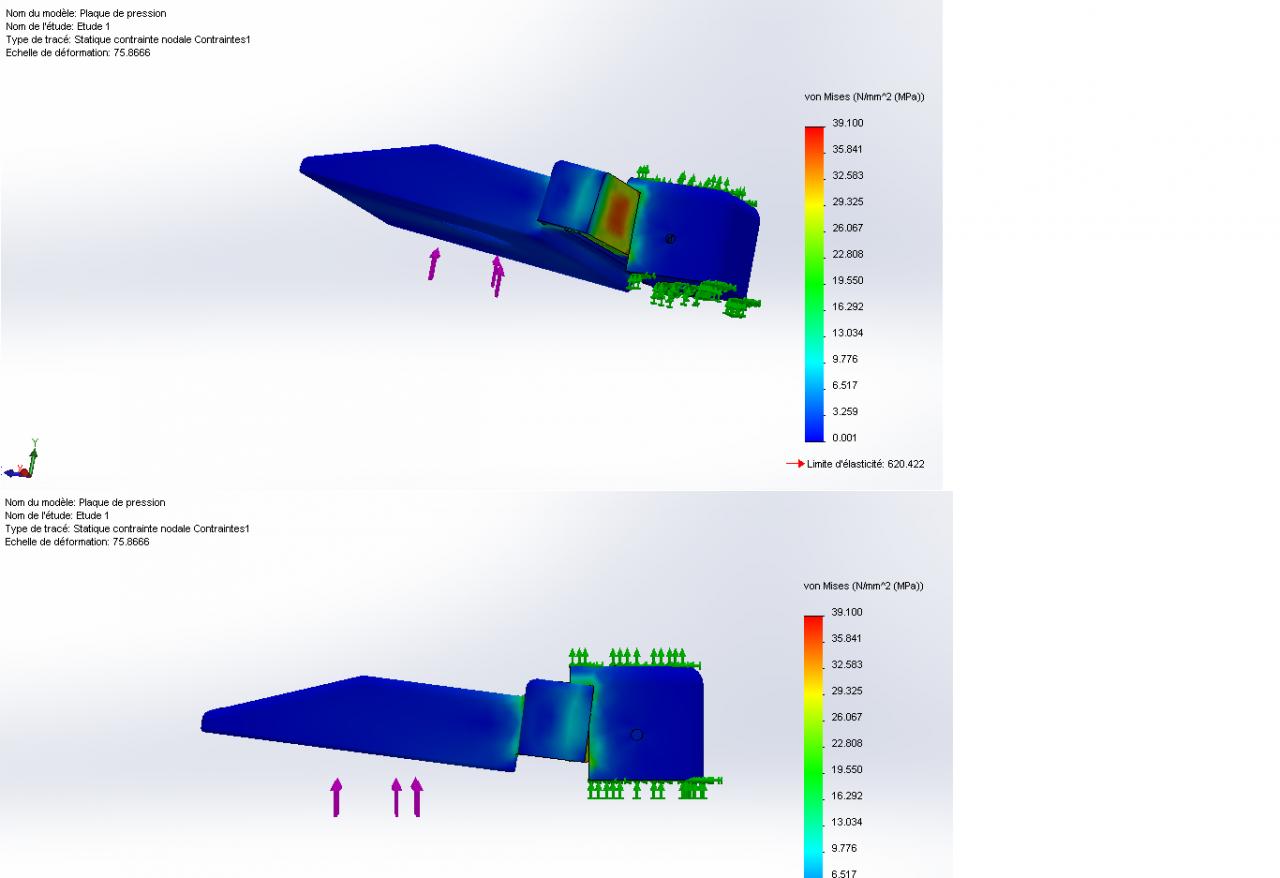Click the 26.067 value in lower legend

(x=847, y=717)
